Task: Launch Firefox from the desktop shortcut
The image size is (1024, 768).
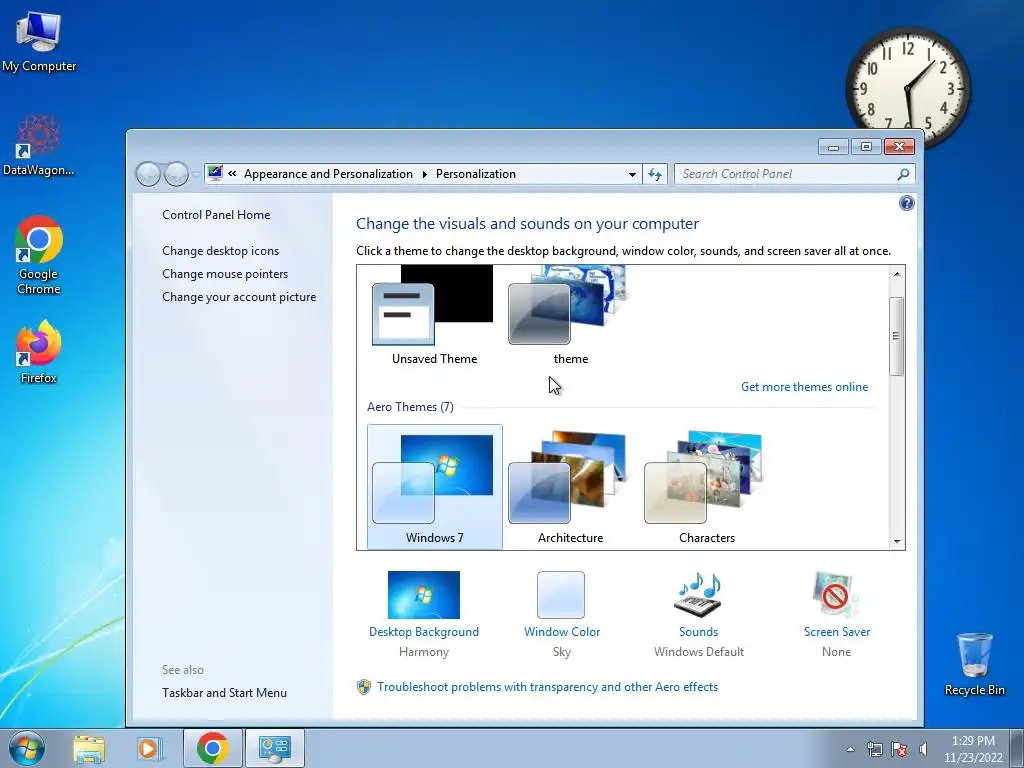Action: click(39, 351)
